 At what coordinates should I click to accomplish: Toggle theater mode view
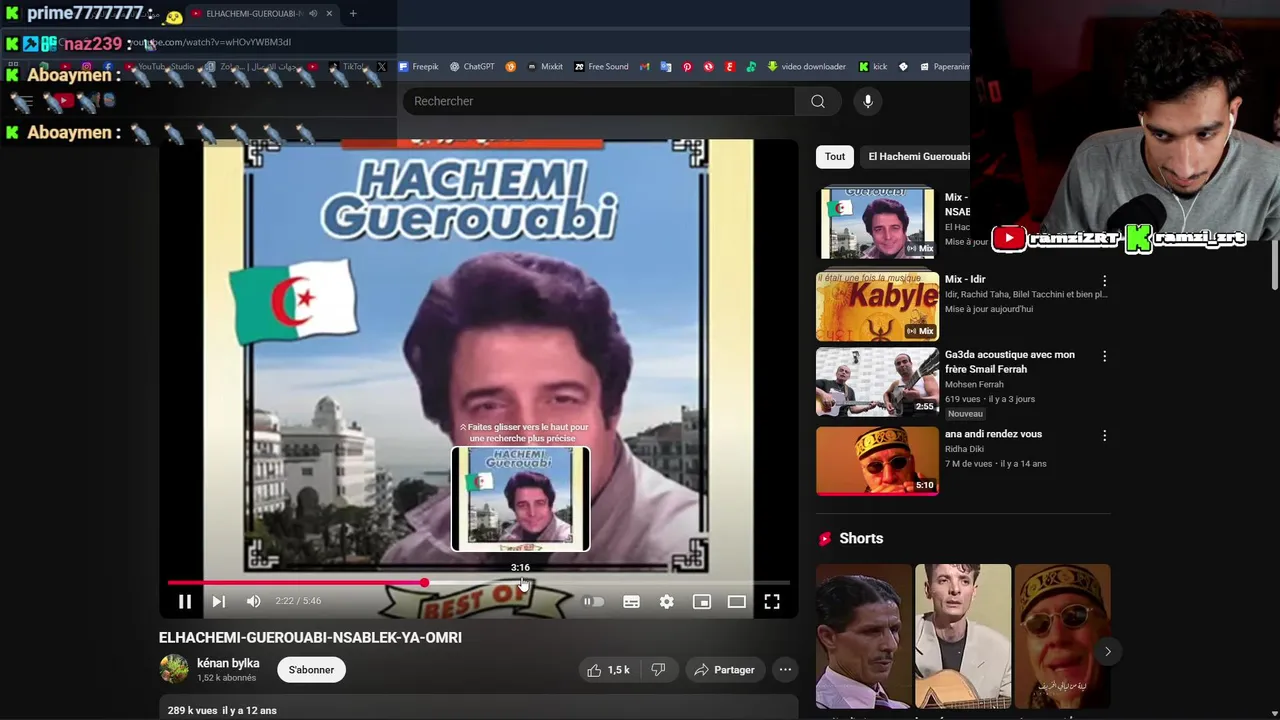pyautogui.click(x=737, y=601)
